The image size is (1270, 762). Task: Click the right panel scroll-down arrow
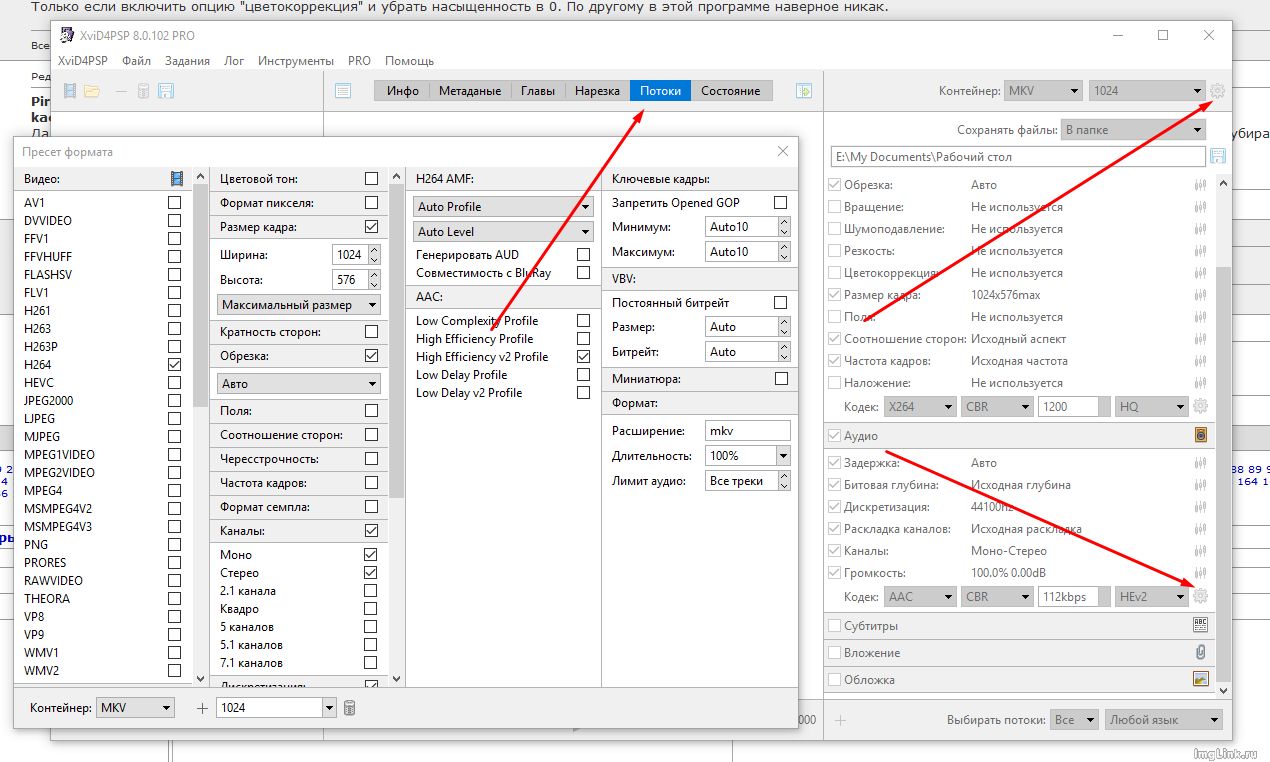tap(1224, 690)
